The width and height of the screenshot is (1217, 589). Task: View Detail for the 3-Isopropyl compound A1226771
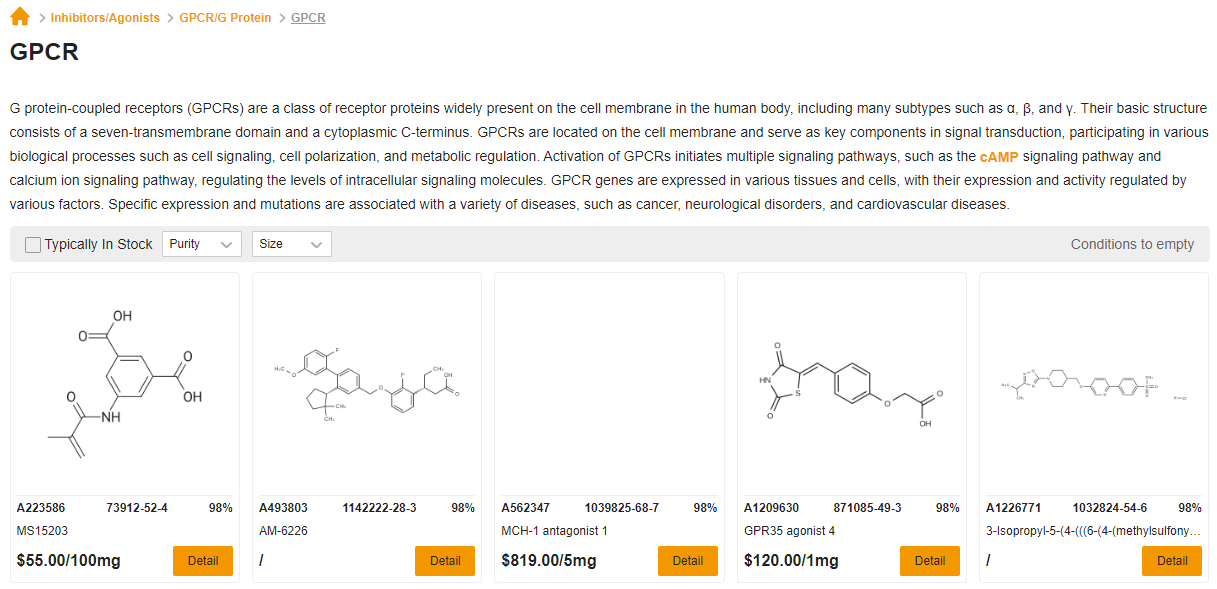pyautogui.click(x=1172, y=561)
